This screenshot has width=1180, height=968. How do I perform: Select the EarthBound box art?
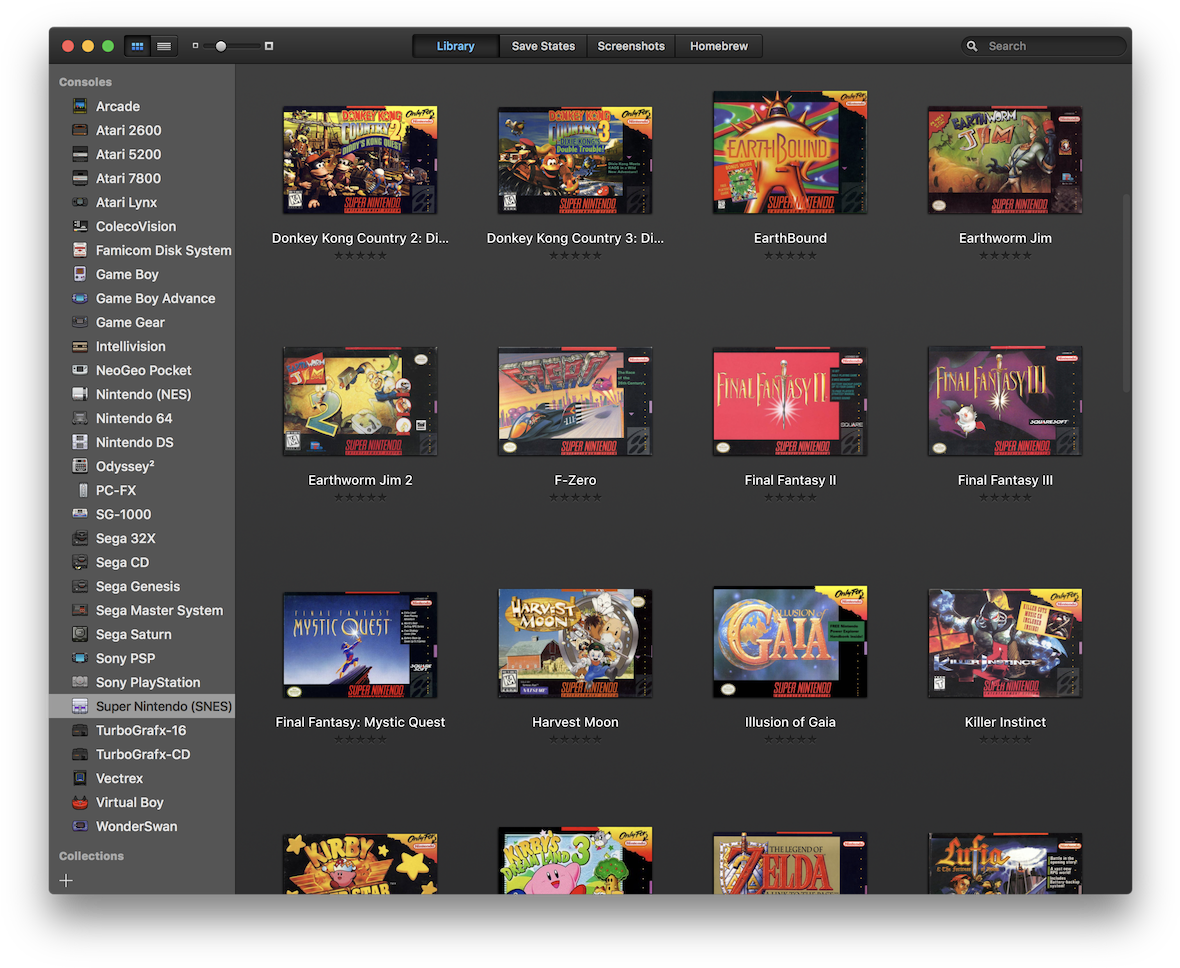pyautogui.click(x=790, y=153)
